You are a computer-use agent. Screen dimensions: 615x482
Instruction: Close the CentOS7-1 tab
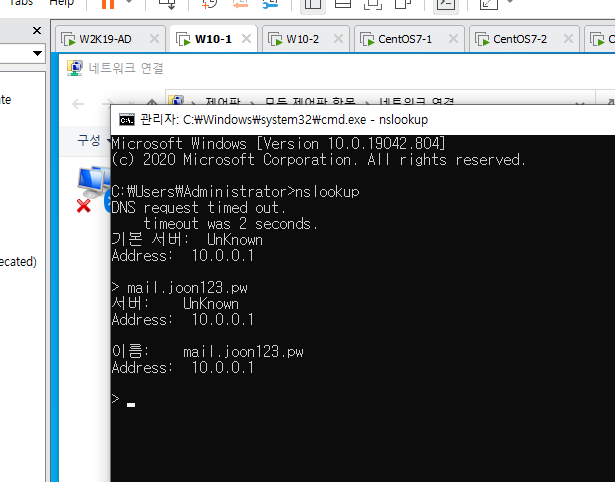[453, 39]
